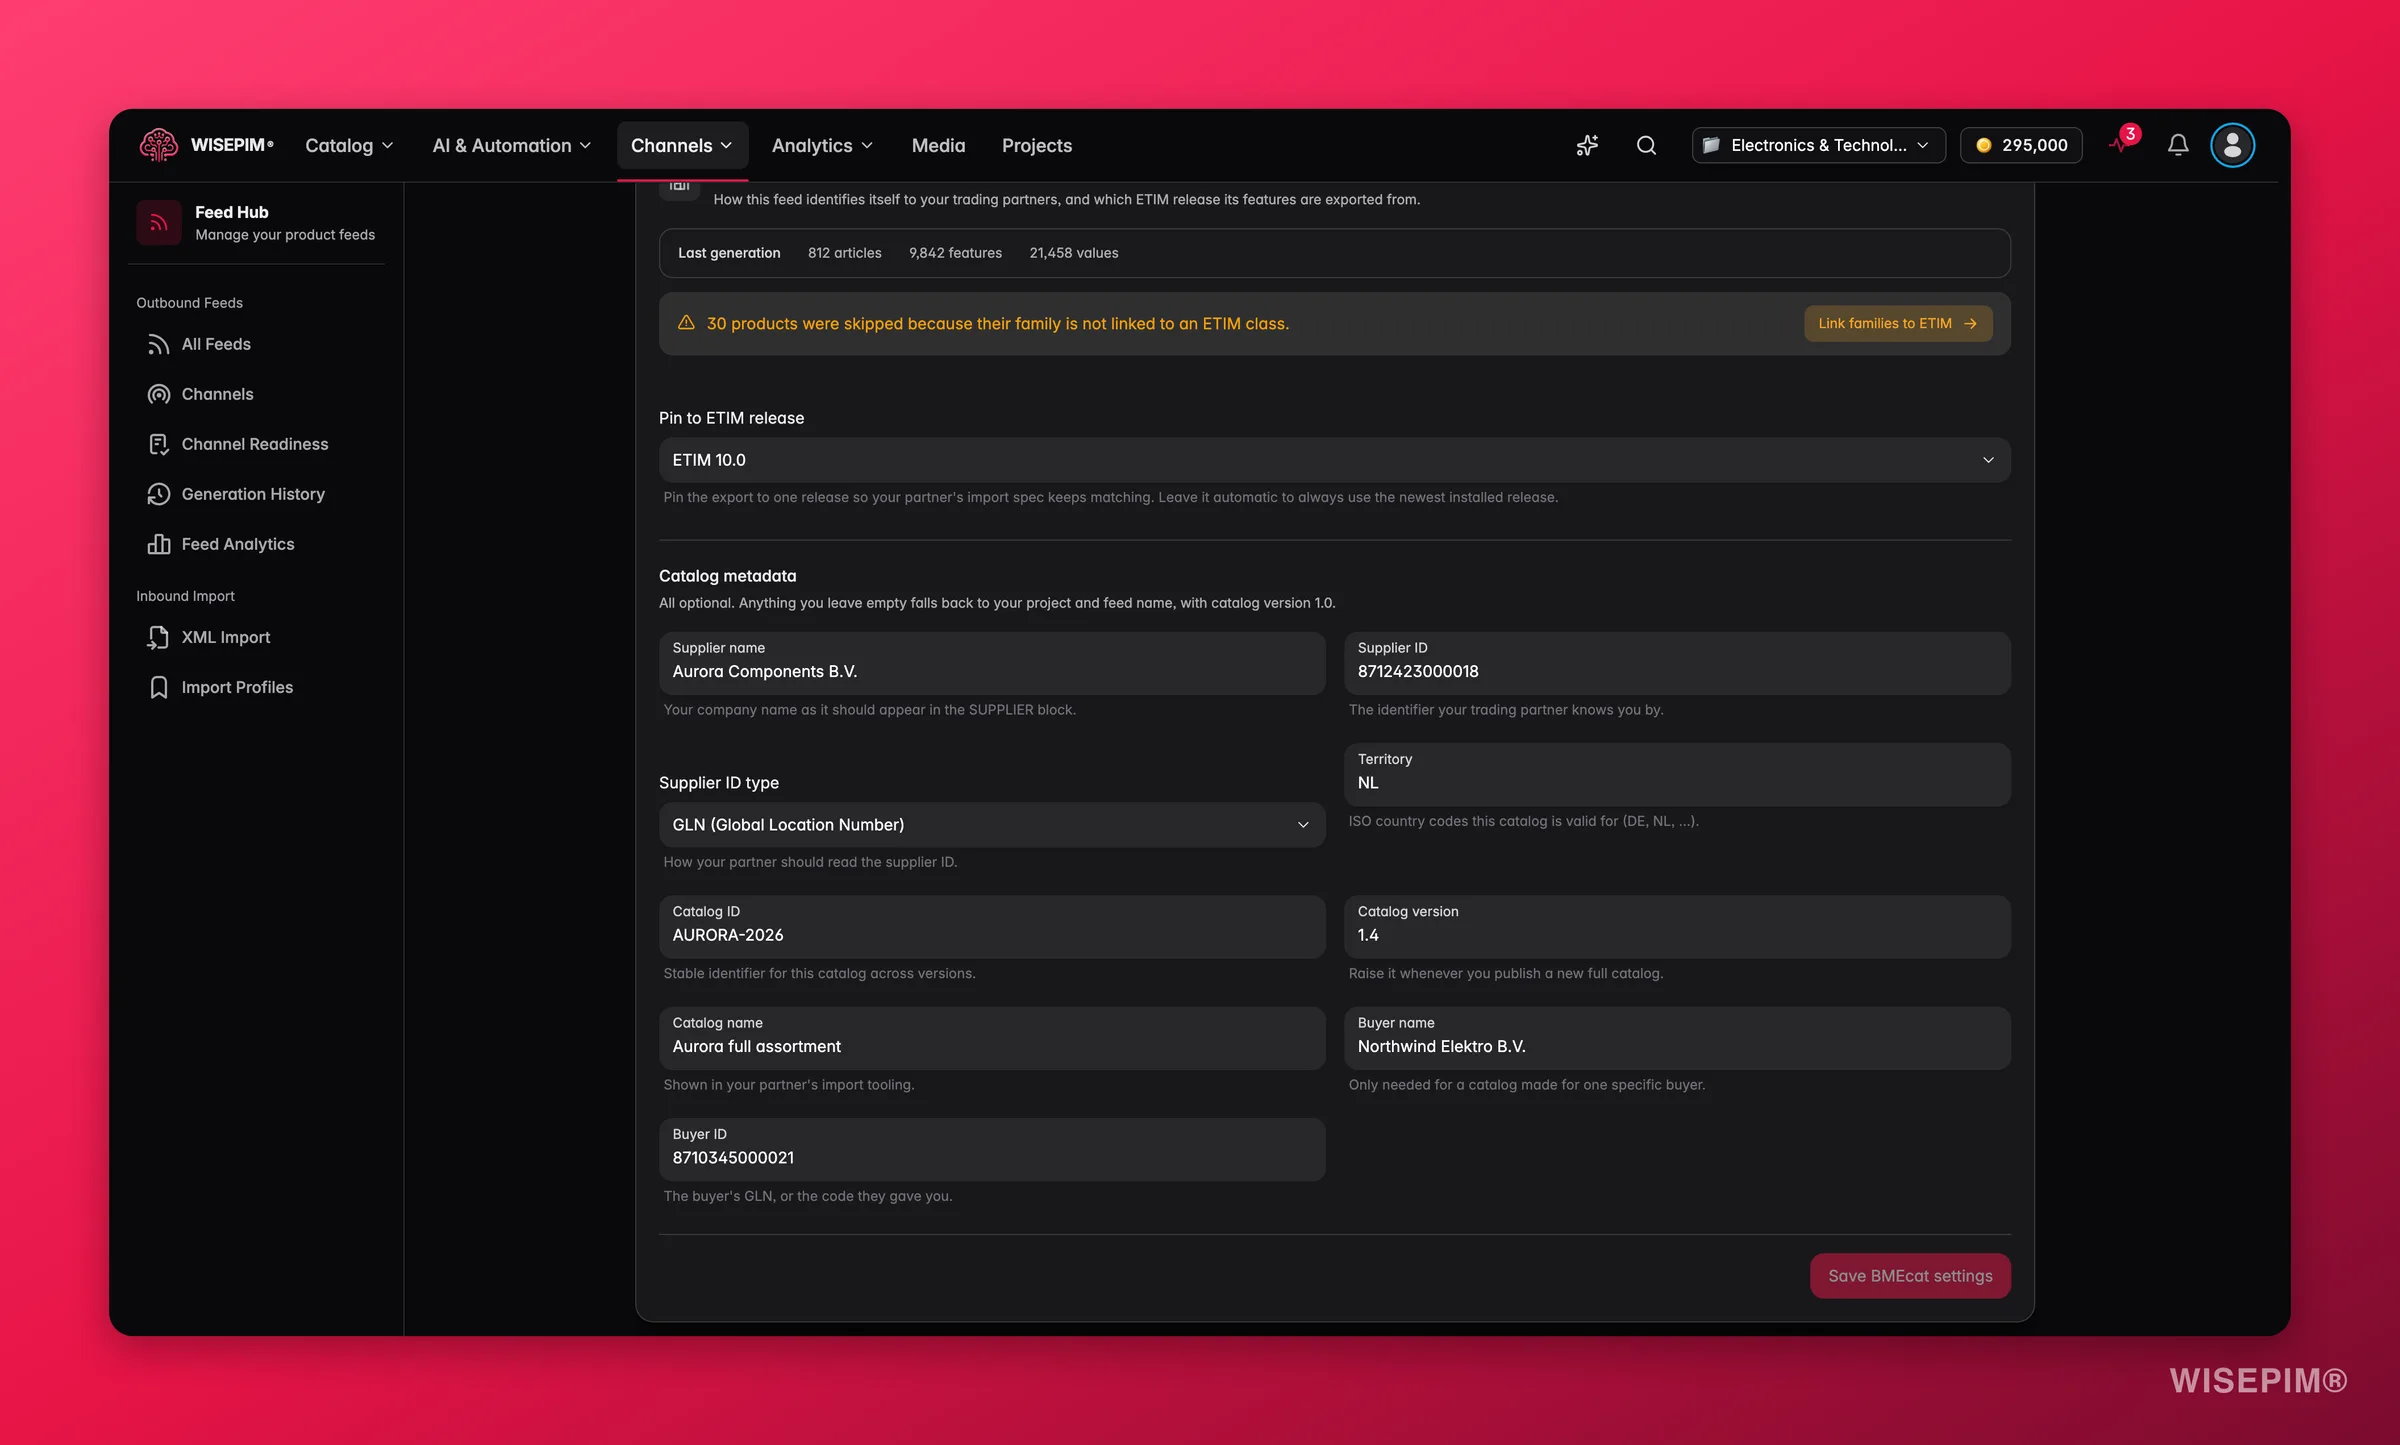Viewport: 2400px width, 1445px height.
Task: Click the '812 articles' statistic text
Action: [844, 253]
